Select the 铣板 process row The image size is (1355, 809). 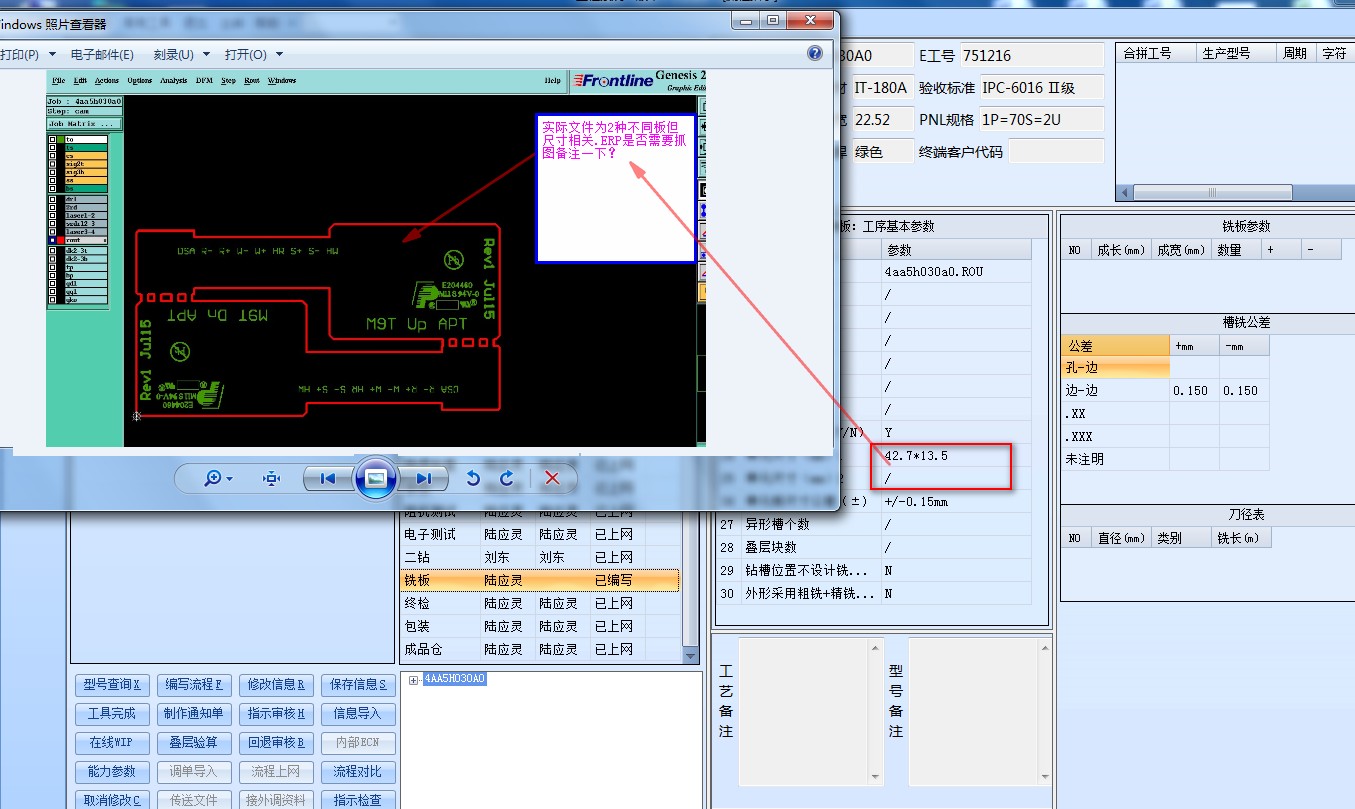click(x=540, y=580)
